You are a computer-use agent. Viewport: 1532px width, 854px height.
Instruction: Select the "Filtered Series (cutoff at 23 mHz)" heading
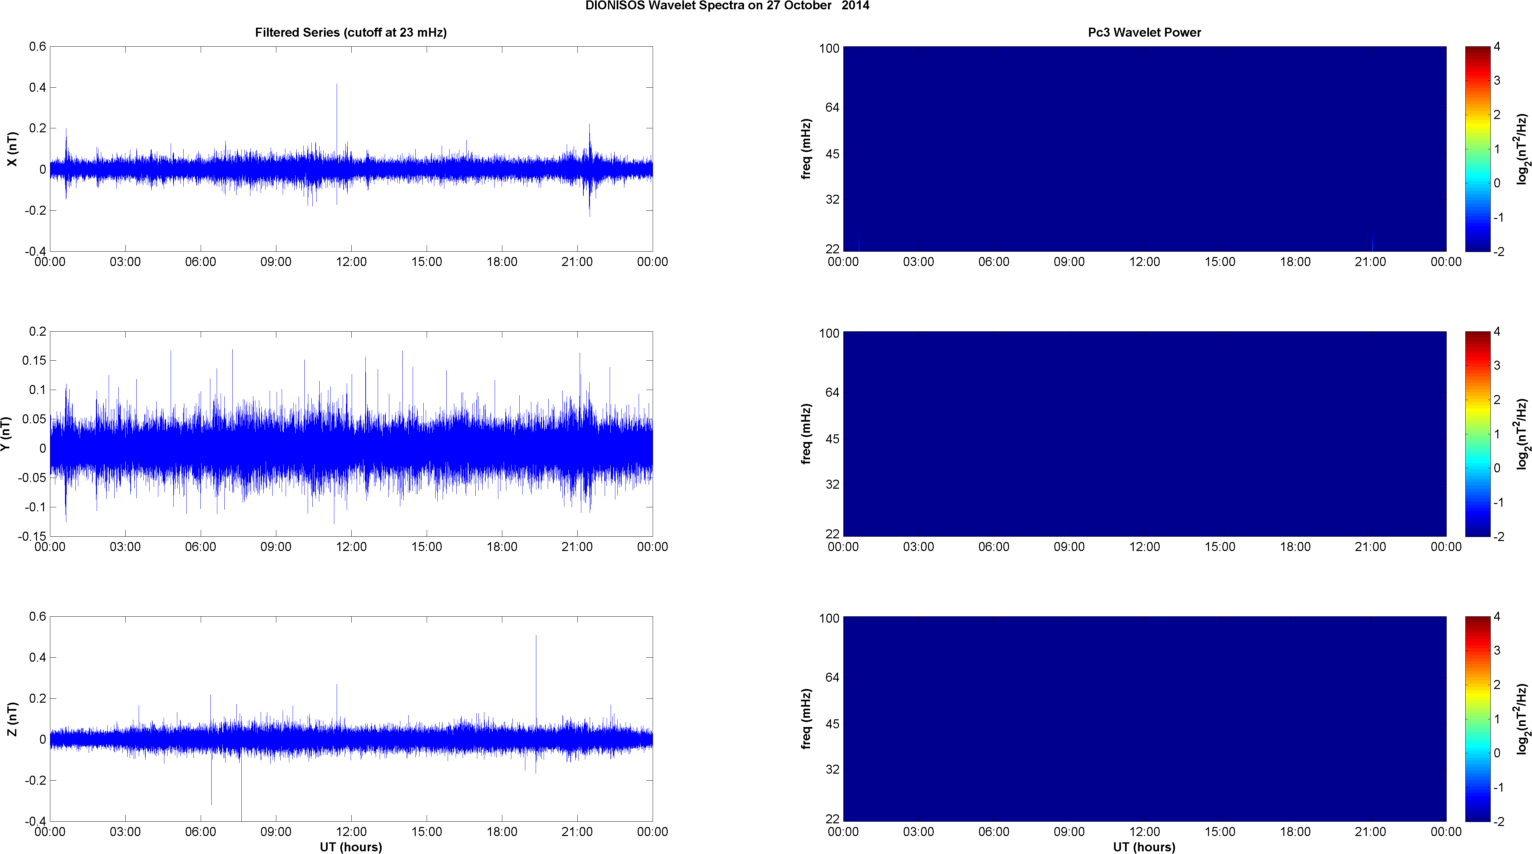pos(351,32)
